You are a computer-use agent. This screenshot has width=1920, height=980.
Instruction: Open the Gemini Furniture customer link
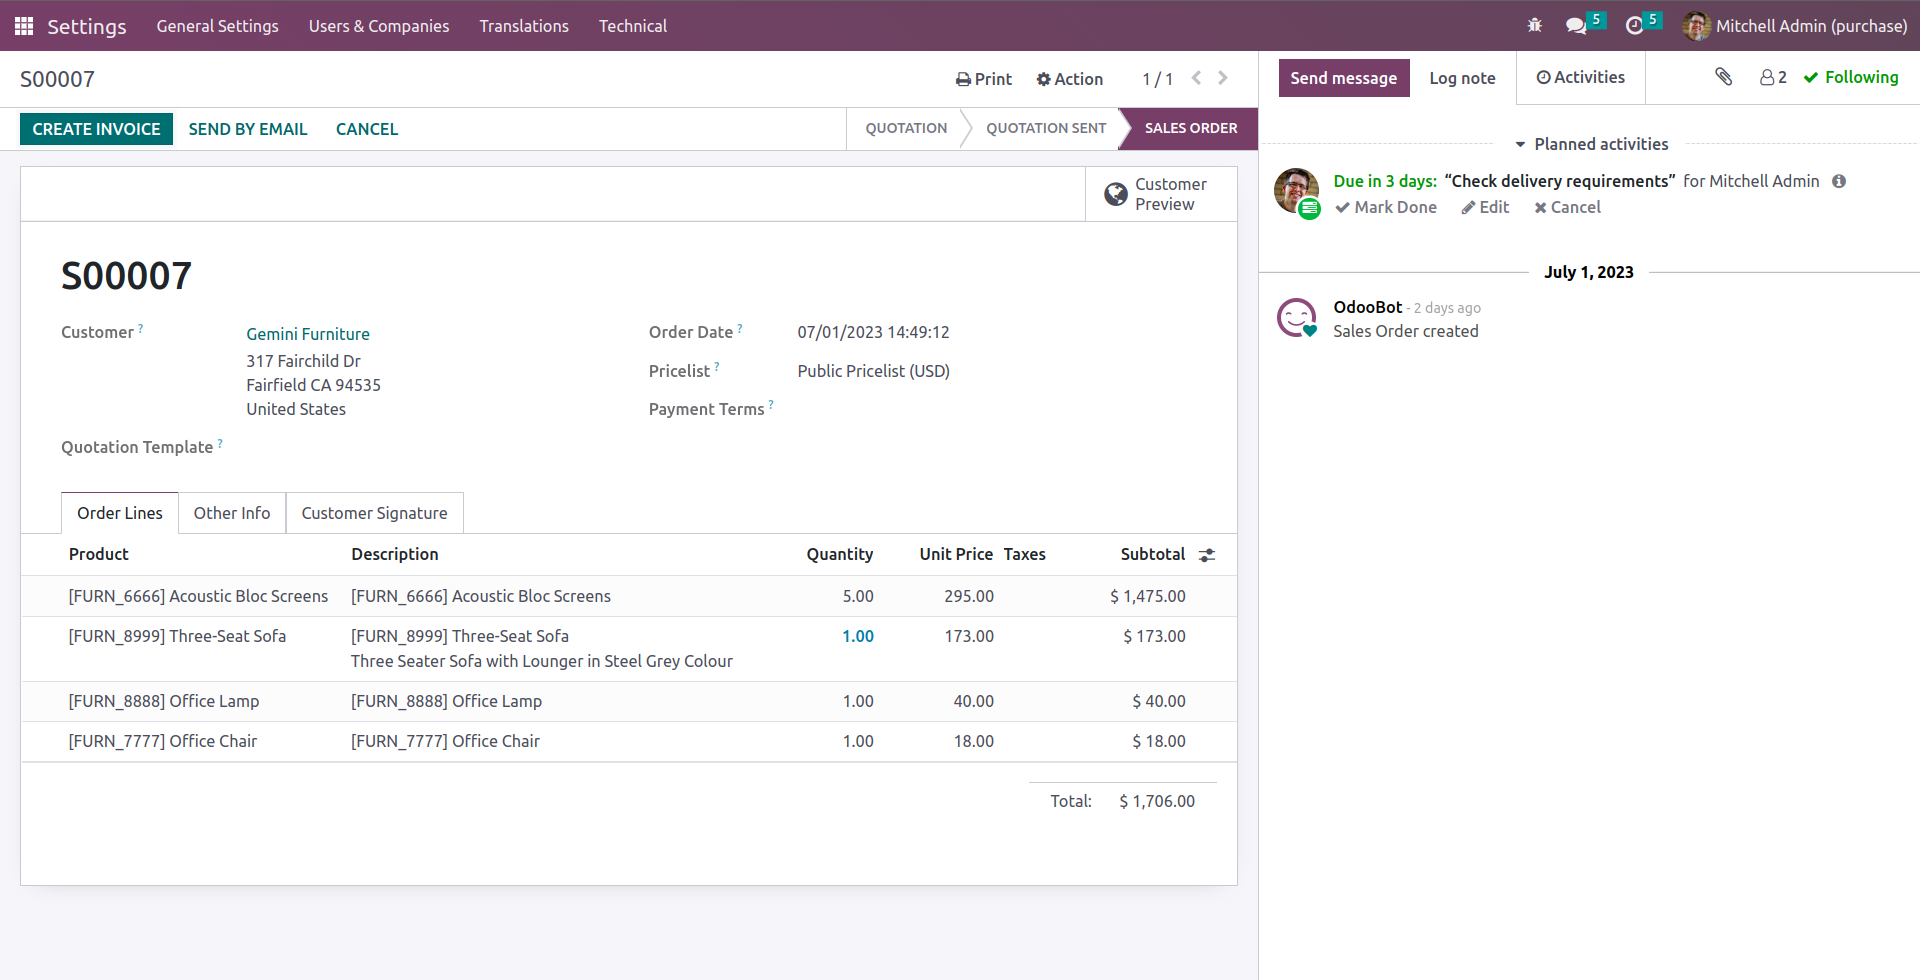[308, 334]
